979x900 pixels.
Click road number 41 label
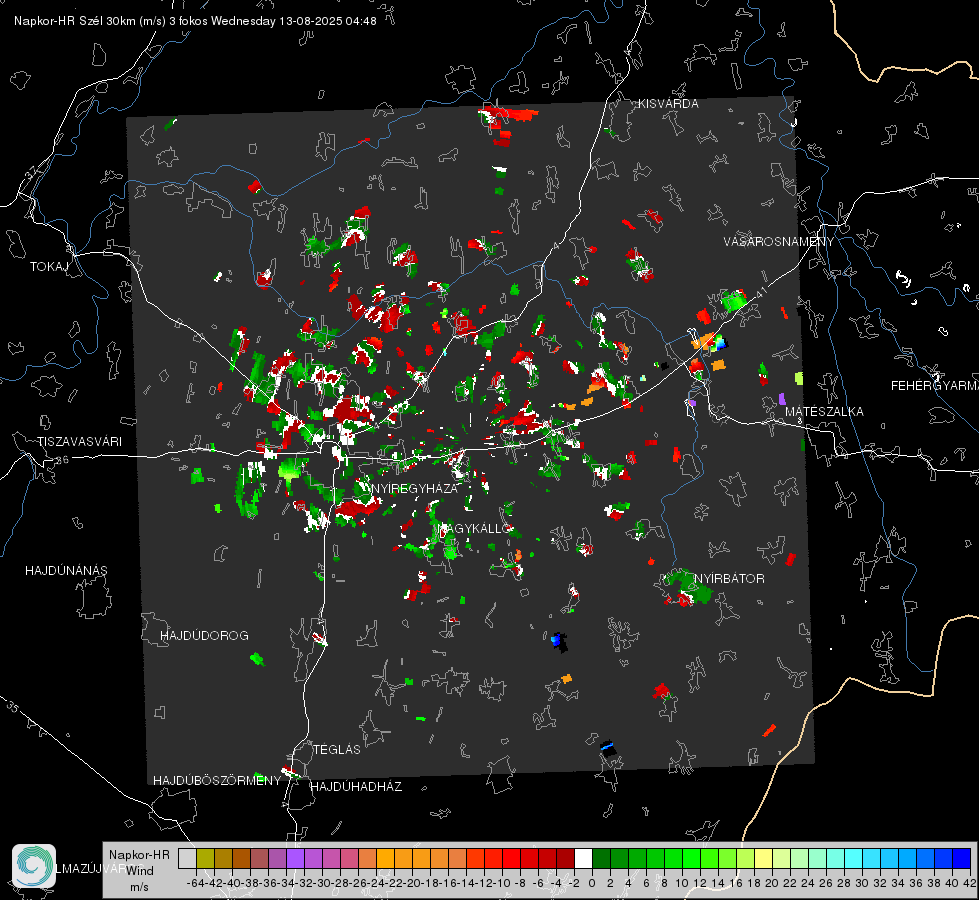(761, 292)
